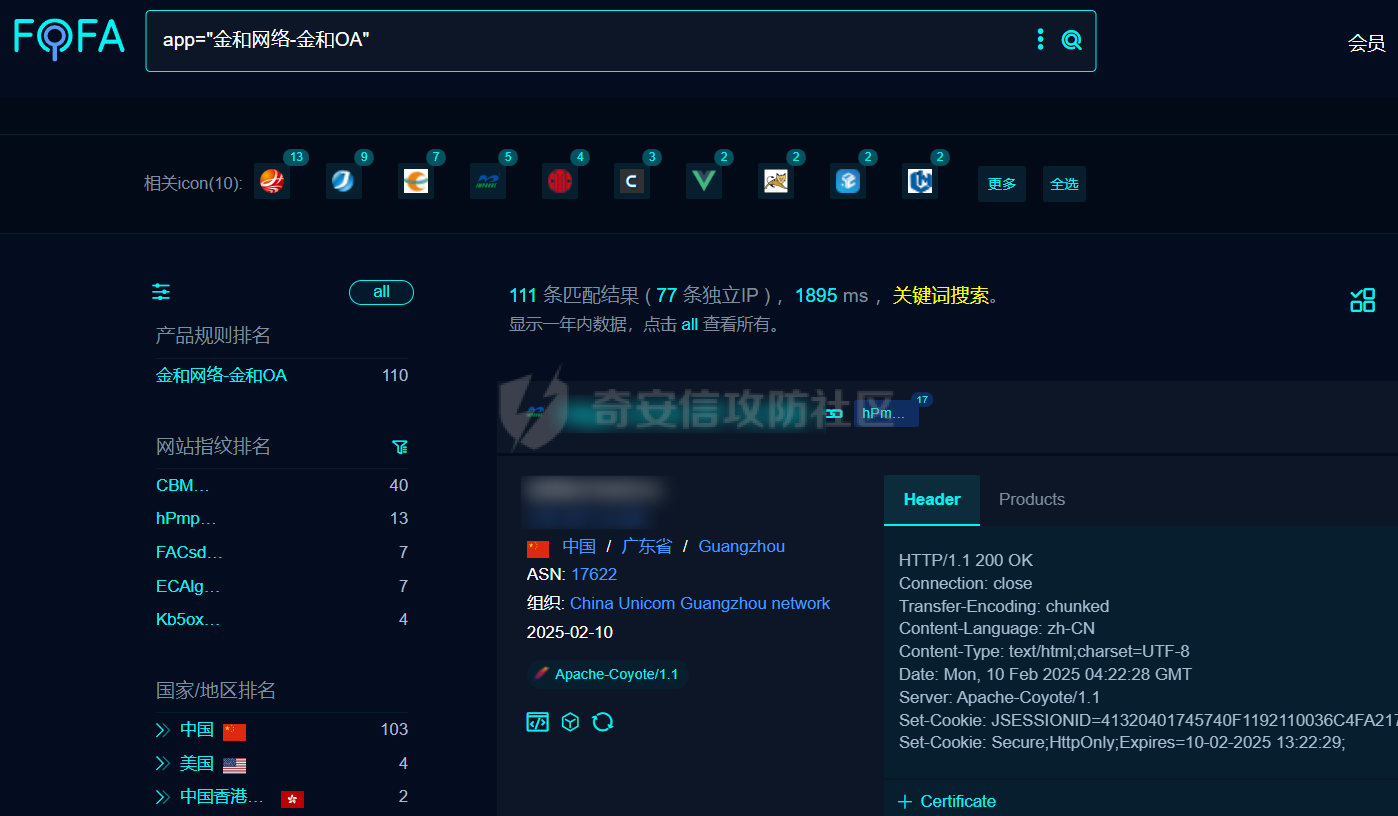Click the 全选 button

coord(1064,184)
